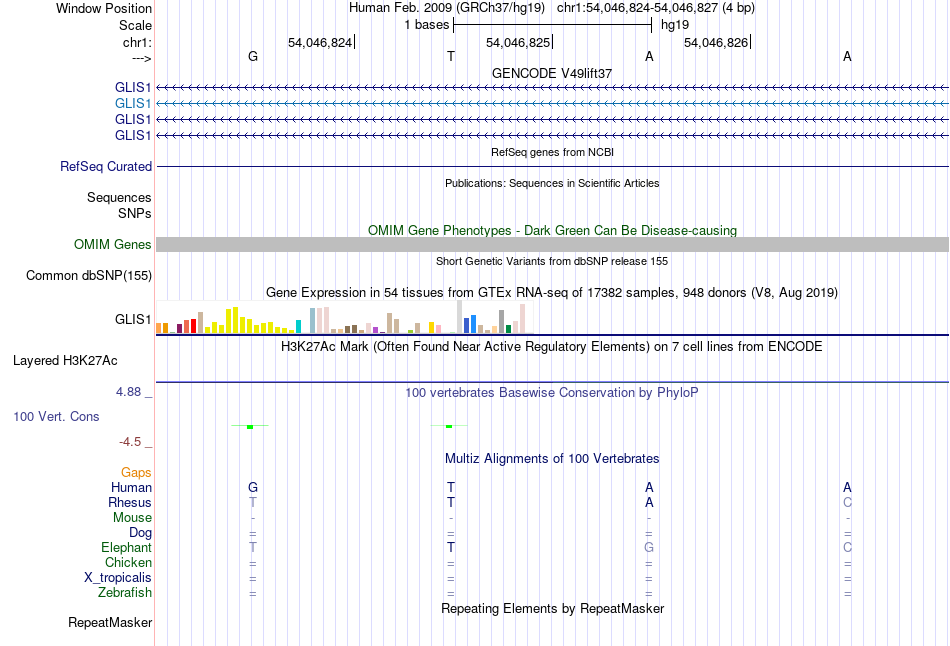
Task: Select the Zebrafish alignment row label
Action: (125, 592)
